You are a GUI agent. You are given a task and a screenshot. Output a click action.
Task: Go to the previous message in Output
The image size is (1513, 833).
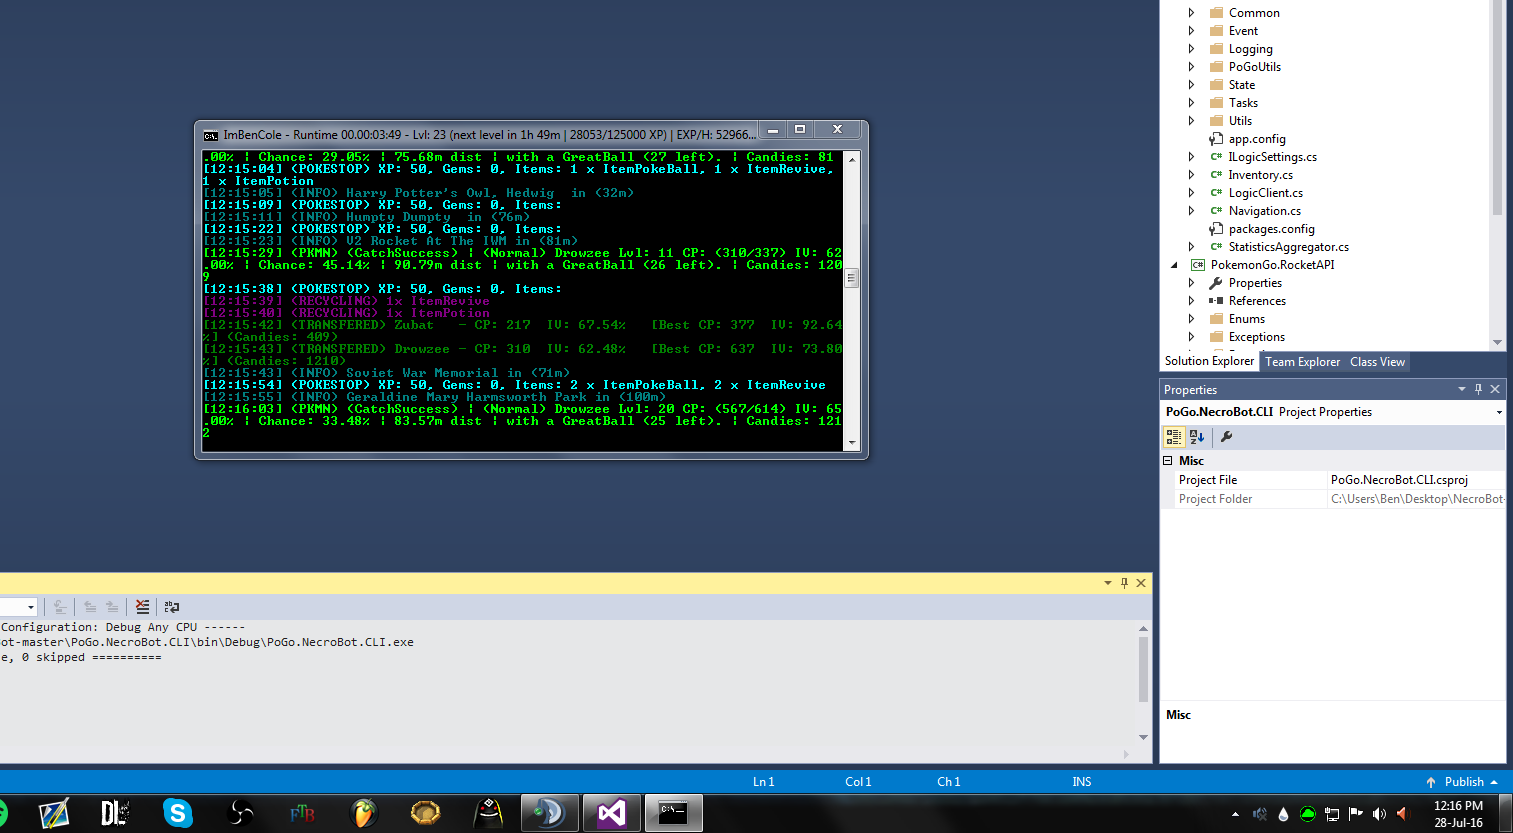pos(90,607)
